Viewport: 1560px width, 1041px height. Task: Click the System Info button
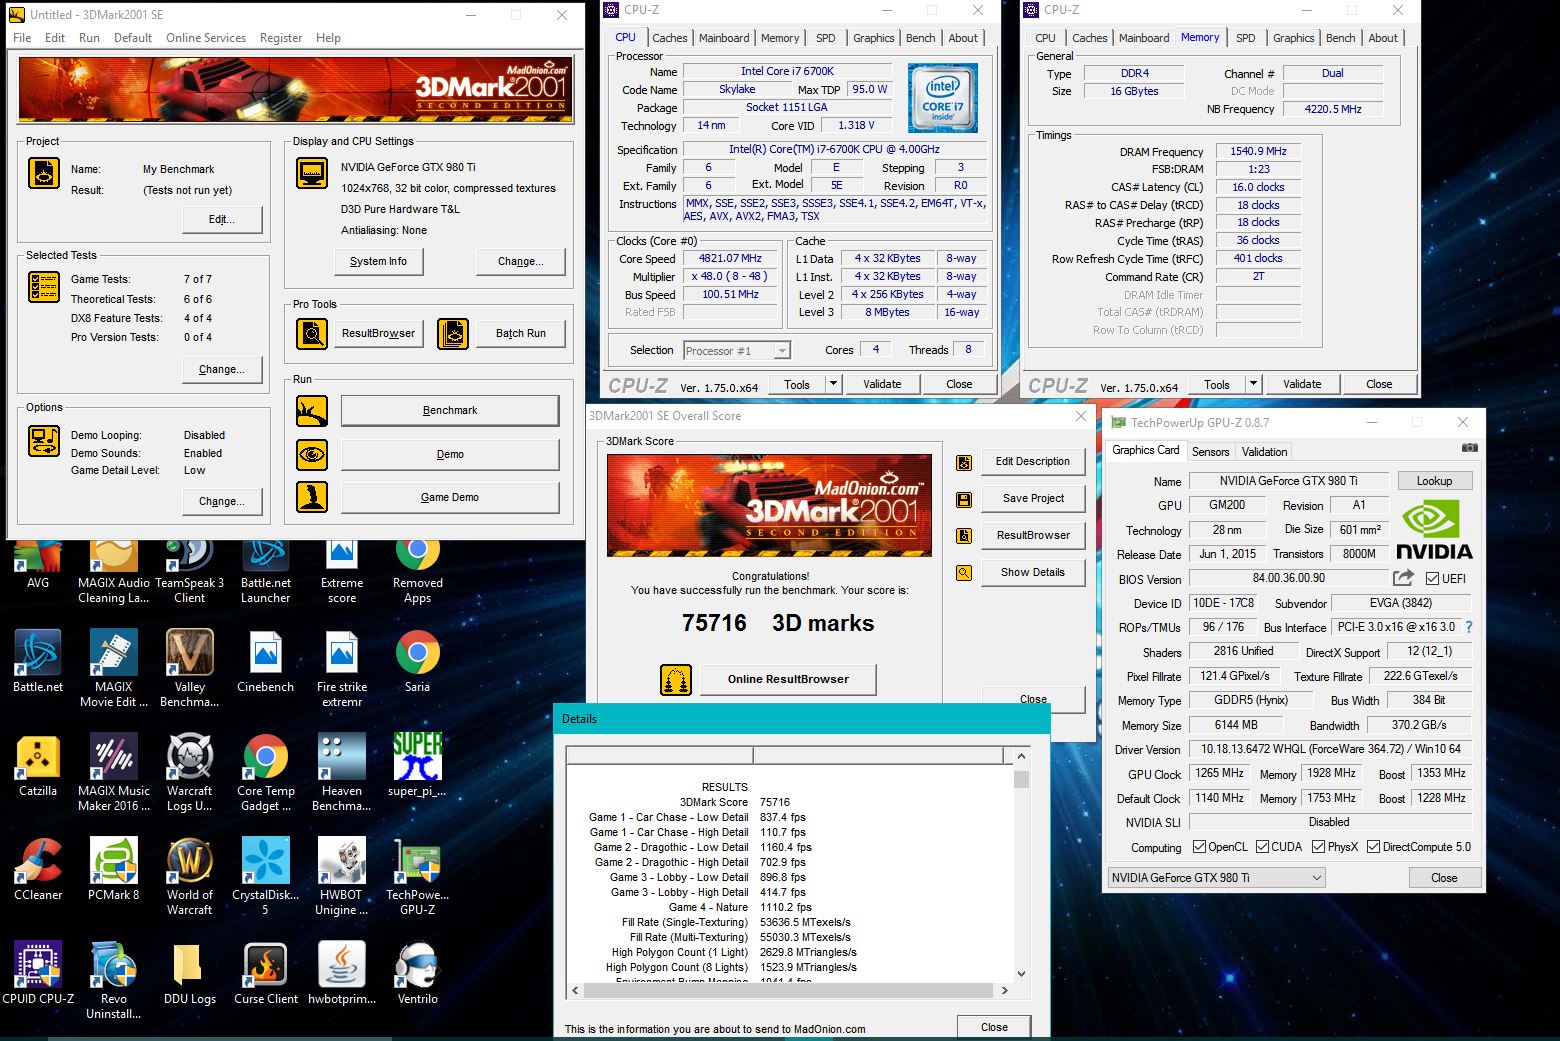pos(378,262)
